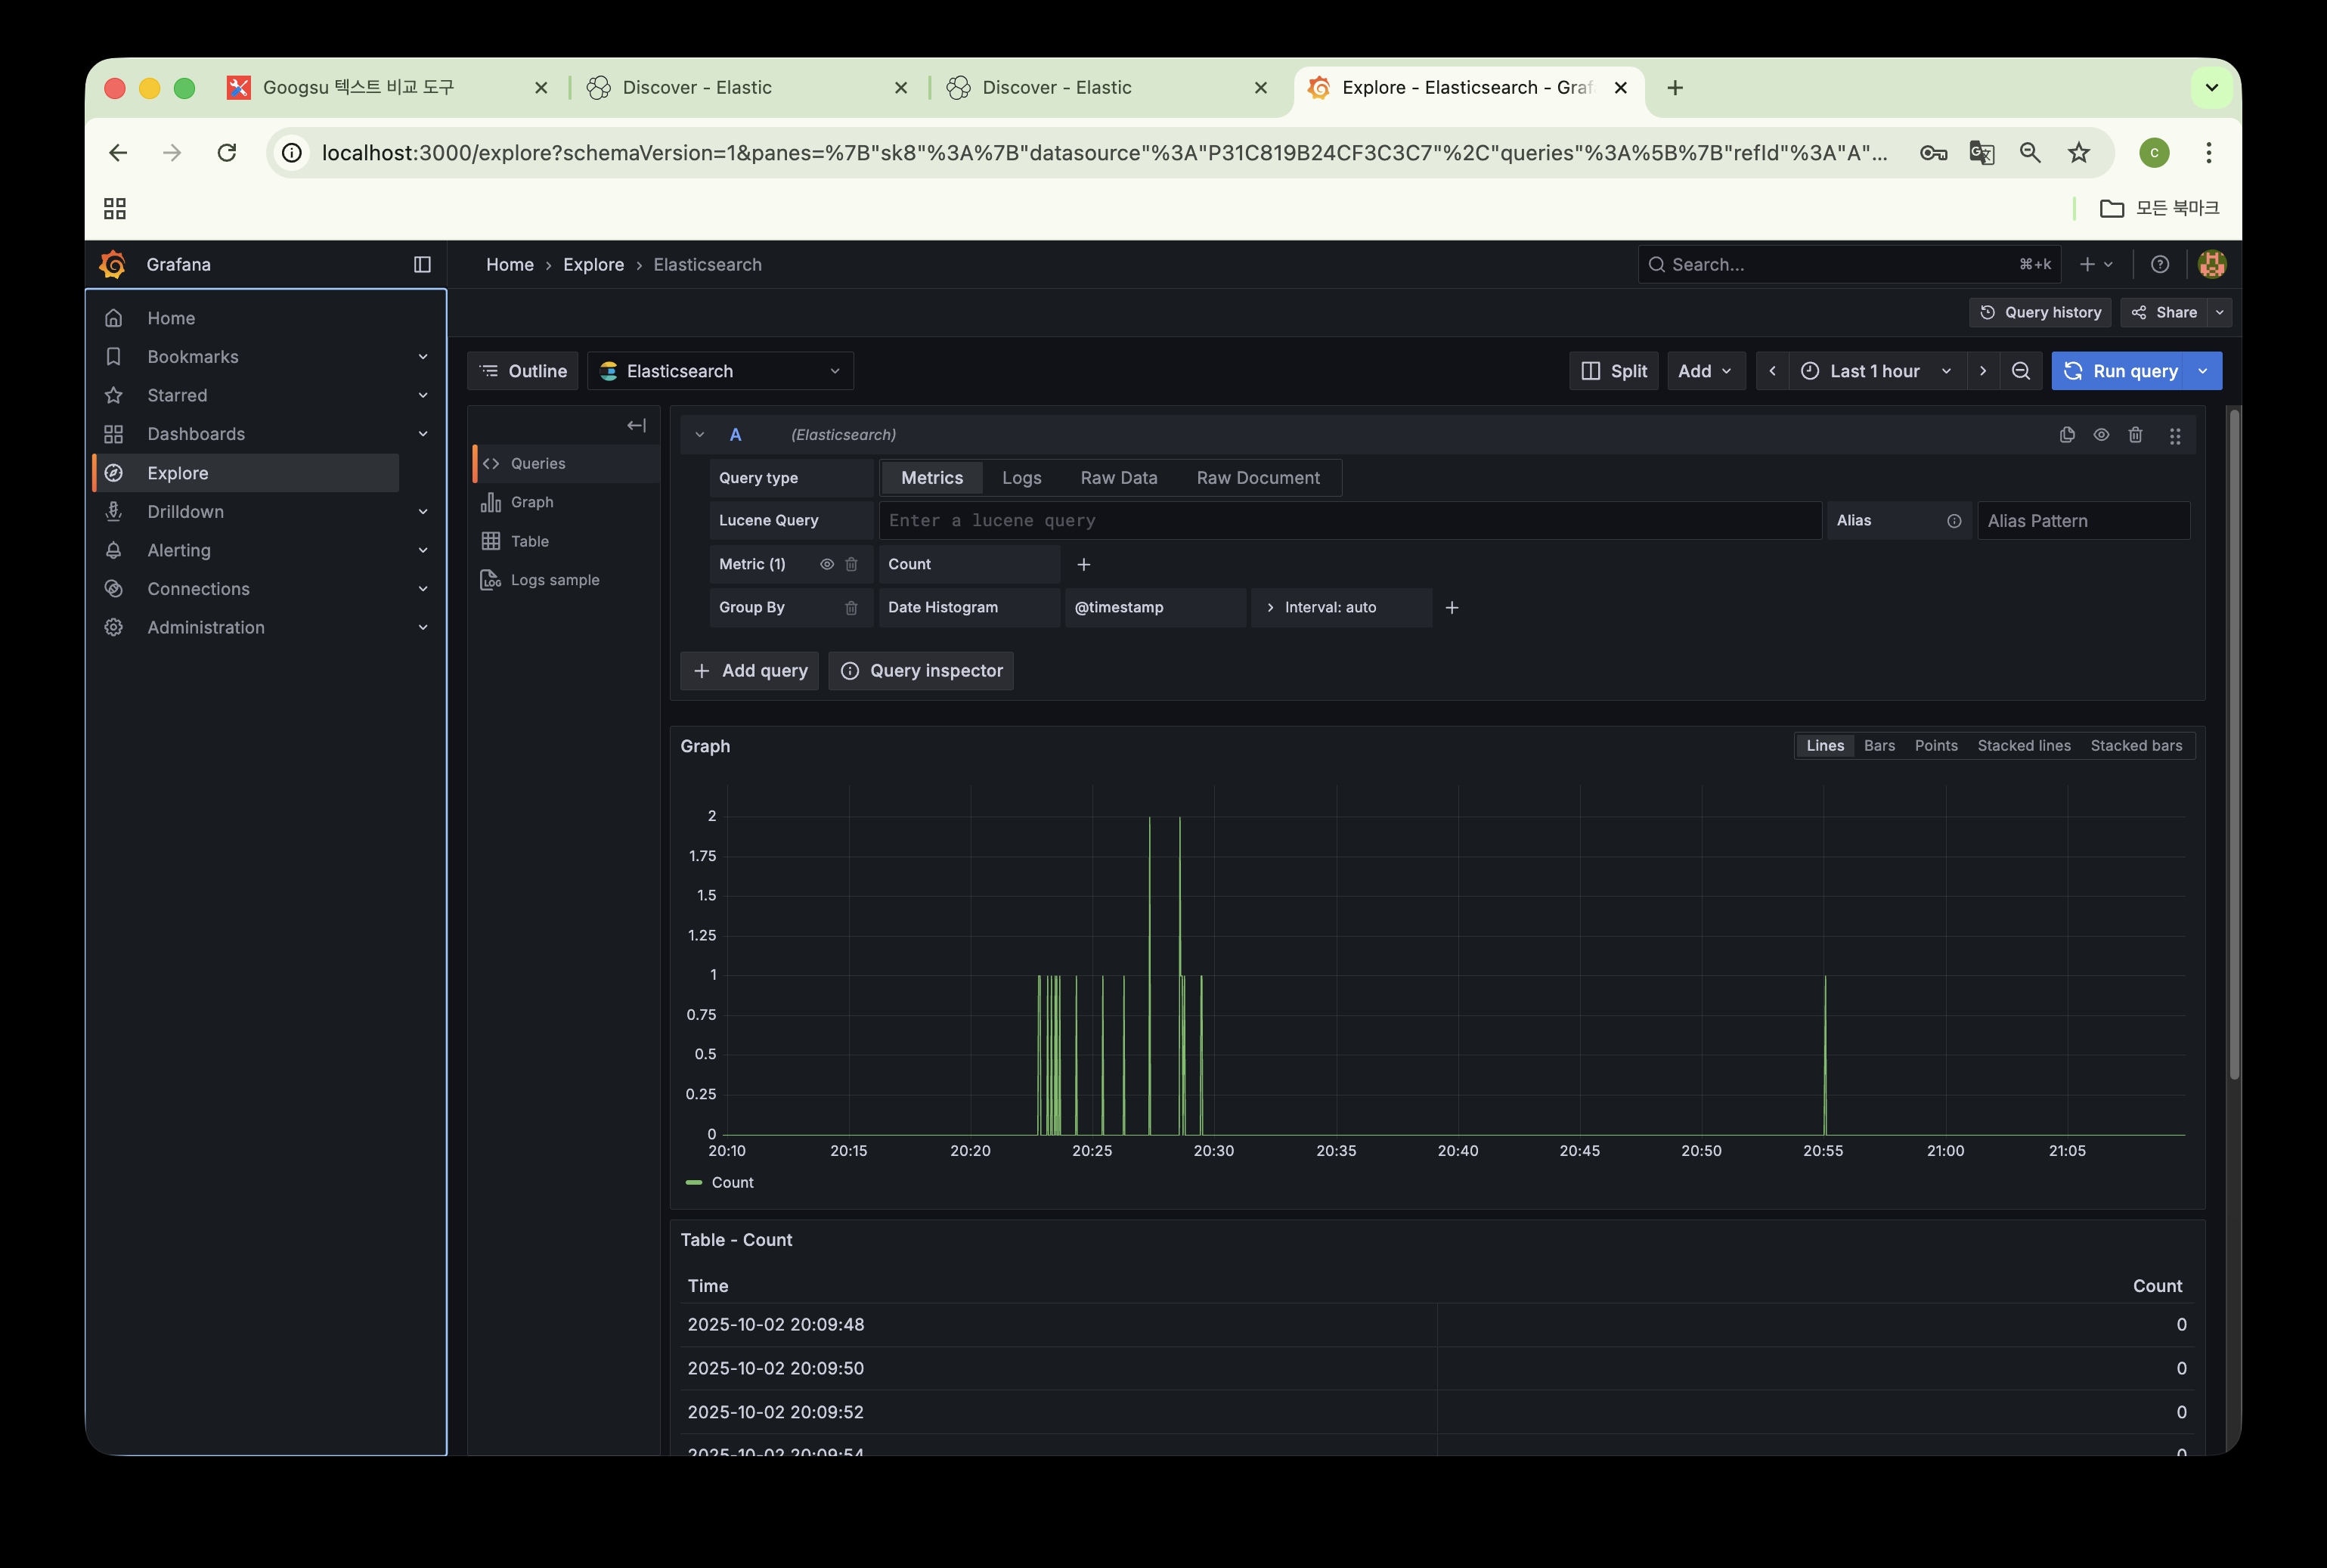The width and height of the screenshot is (2327, 1568).
Task: Select the Raw Data query type
Action: coord(1119,478)
